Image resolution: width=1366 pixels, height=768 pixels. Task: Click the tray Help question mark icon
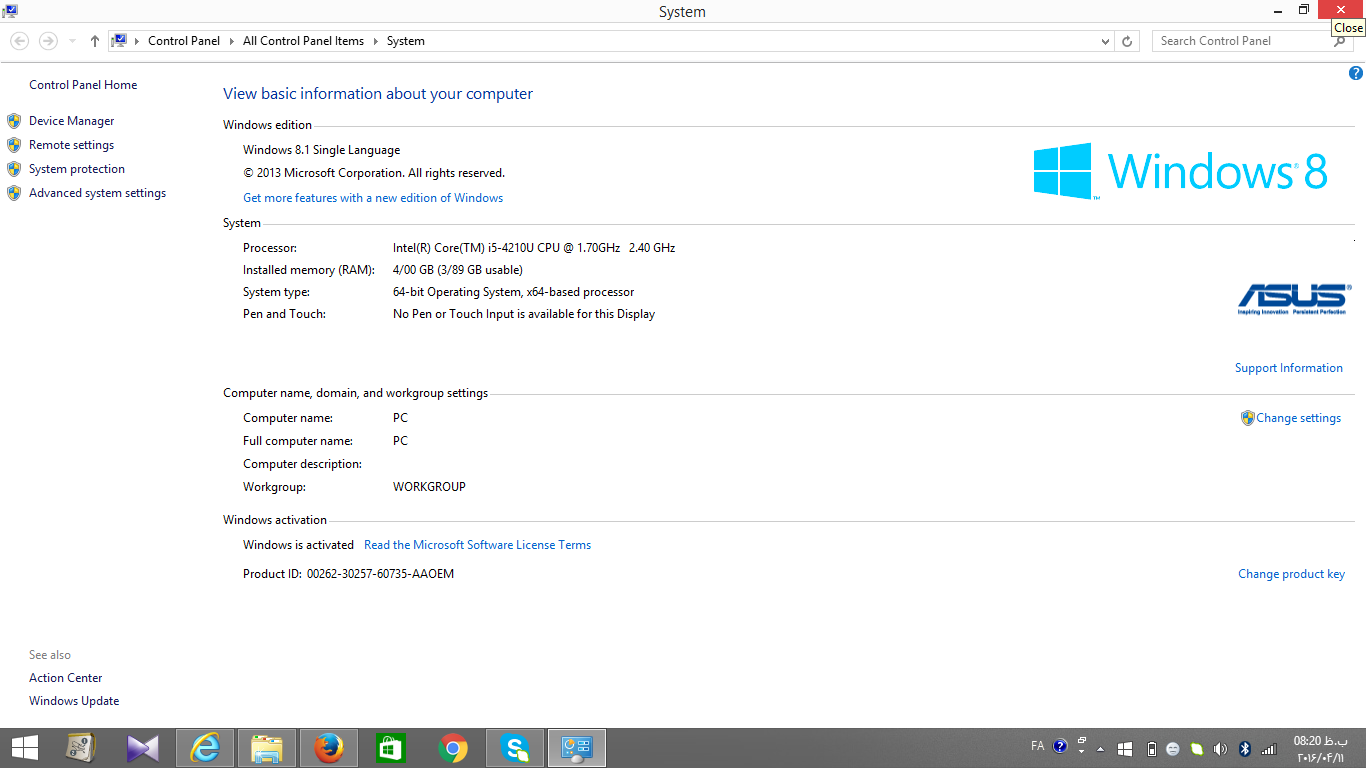tap(1060, 746)
